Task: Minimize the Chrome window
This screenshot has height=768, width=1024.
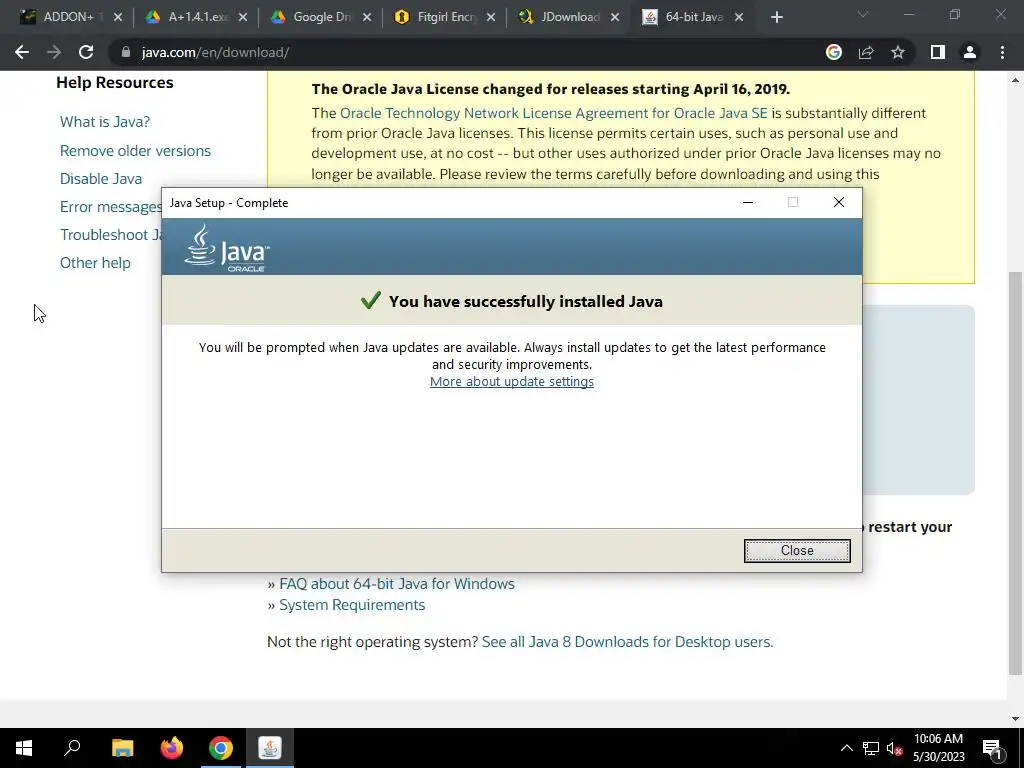Action: point(908,14)
